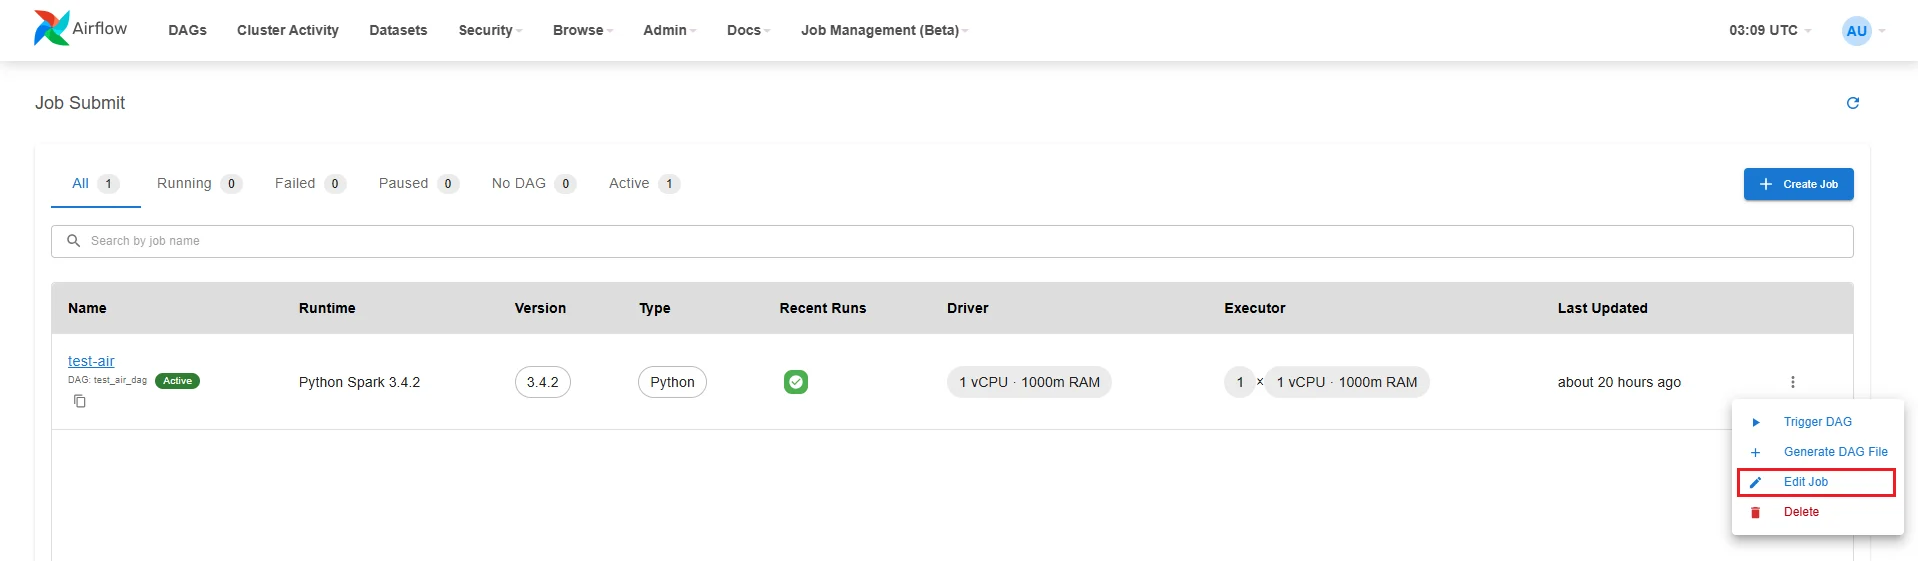Click the Job Submit page heading
1918x561 pixels.
pyautogui.click(x=80, y=103)
